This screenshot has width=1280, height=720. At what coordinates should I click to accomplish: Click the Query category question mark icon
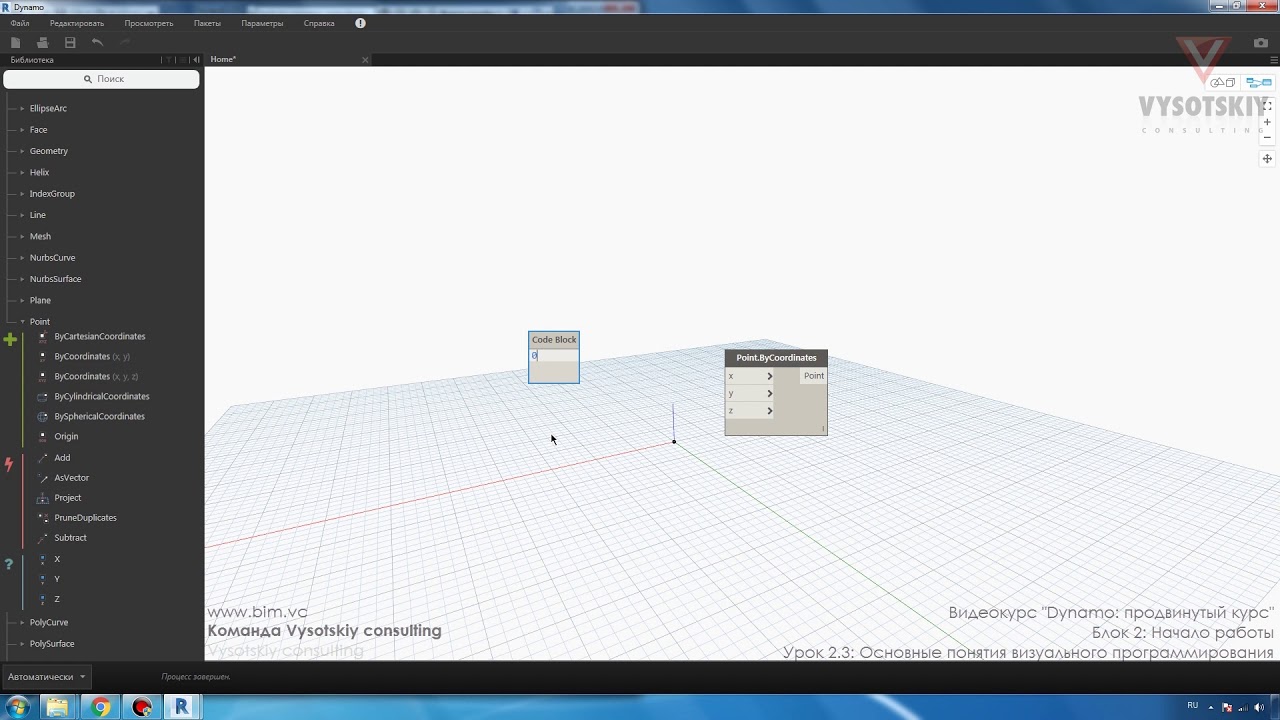(9, 565)
